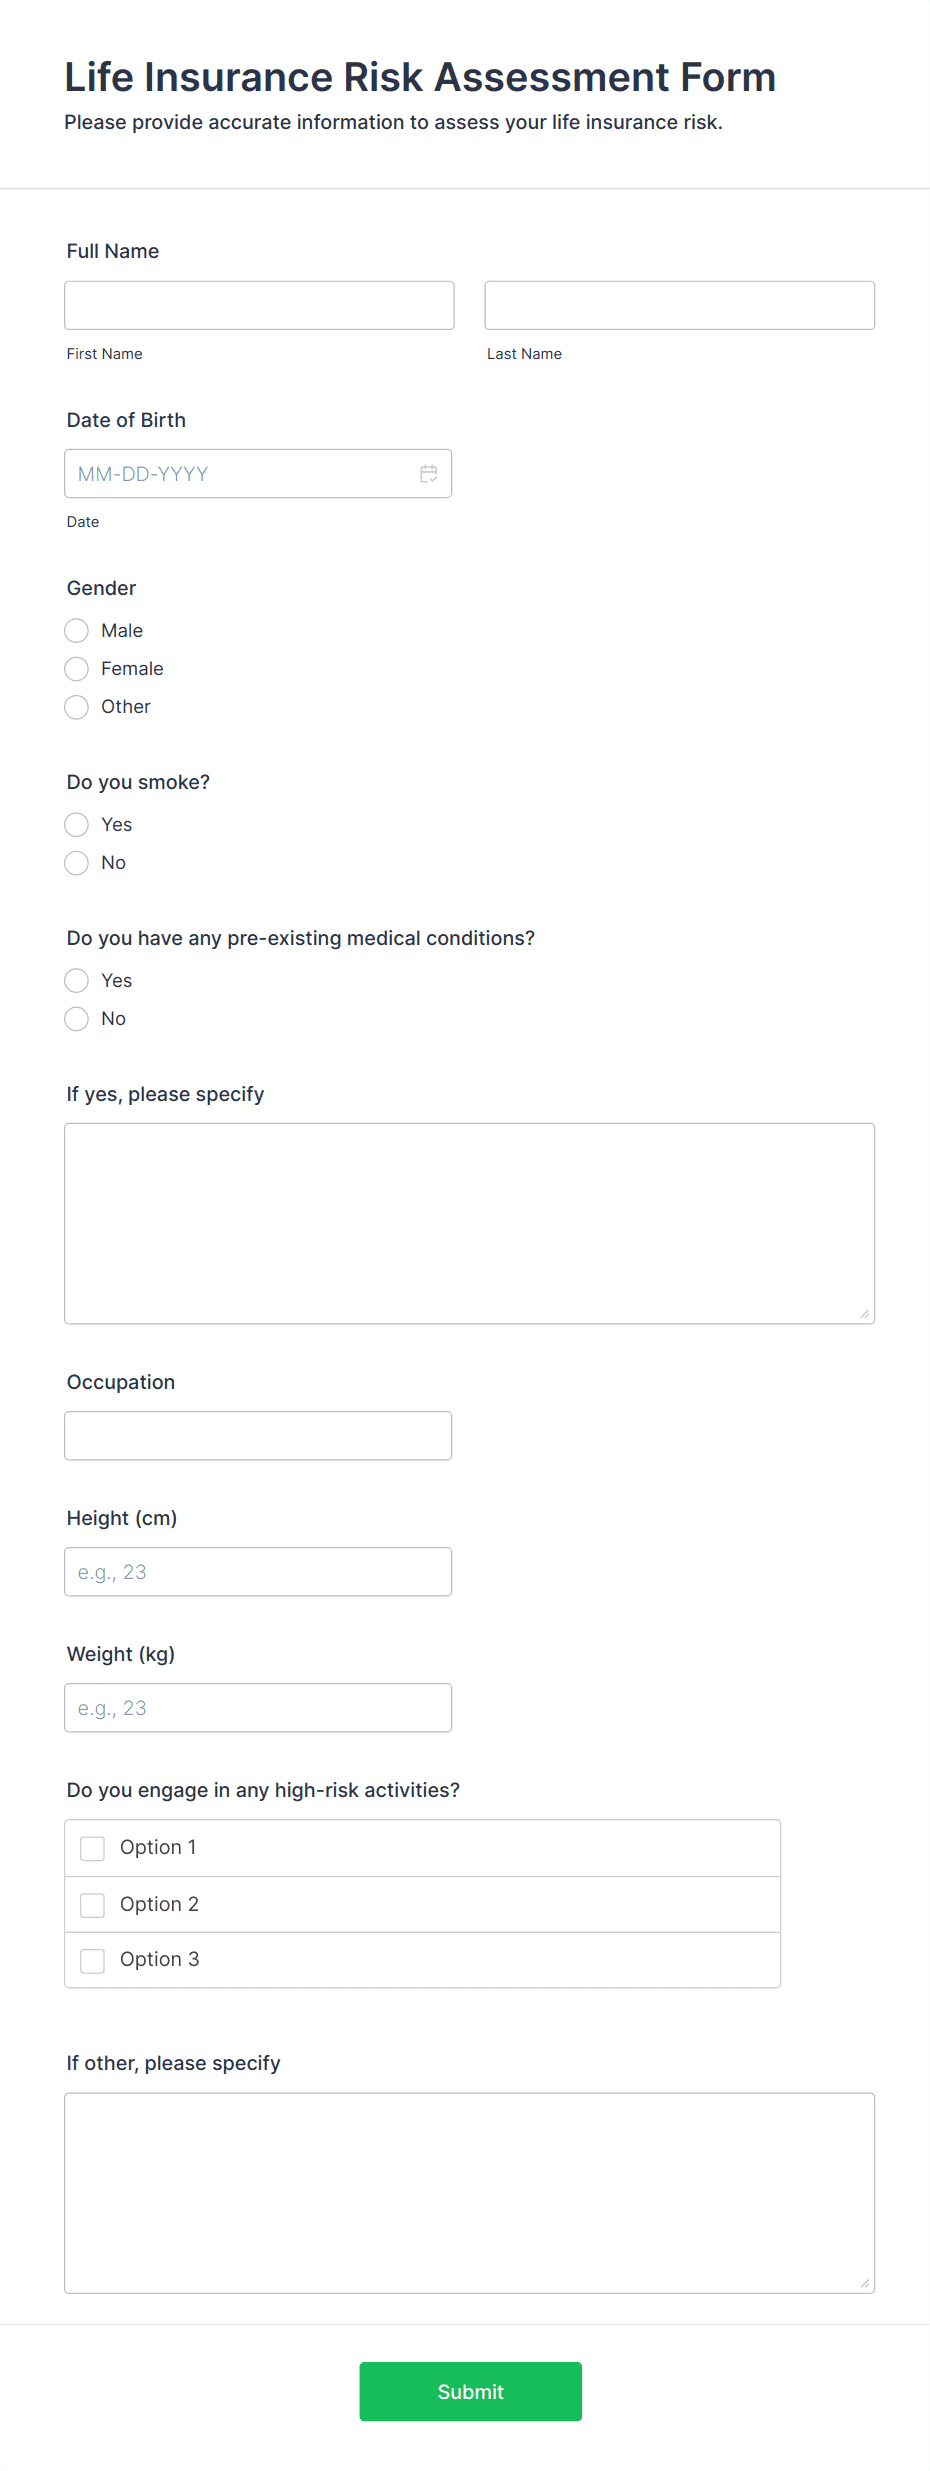The width and height of the screenshot is (930, 2471).
Task: Select the Male gender radio button
Action: click(x=76, y=630)
